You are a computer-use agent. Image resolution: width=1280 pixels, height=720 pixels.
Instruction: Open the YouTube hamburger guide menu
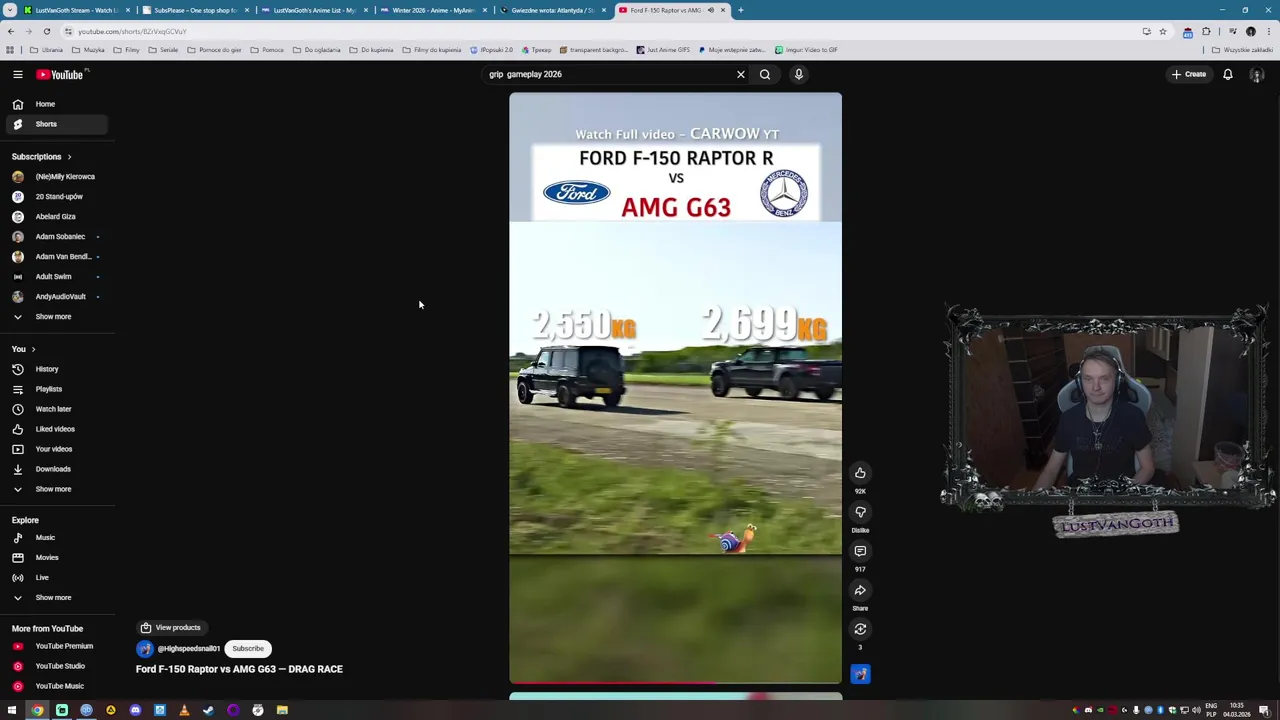click(18, 74)
